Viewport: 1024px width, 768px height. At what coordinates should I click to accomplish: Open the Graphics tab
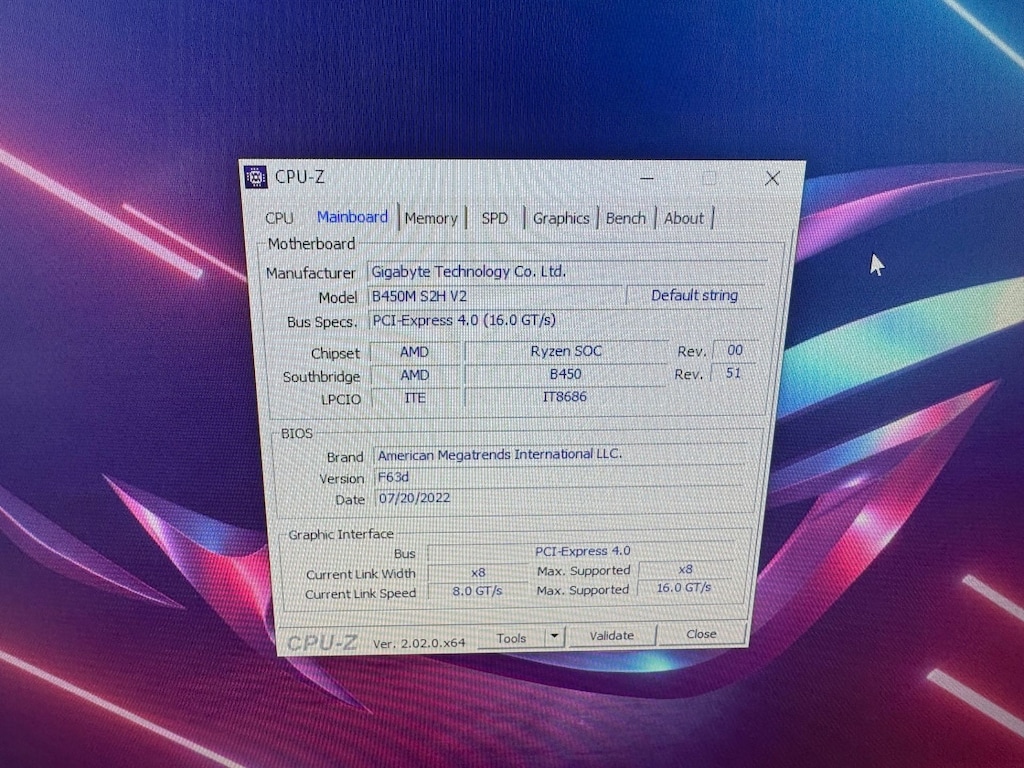click(x=561, y=218)
